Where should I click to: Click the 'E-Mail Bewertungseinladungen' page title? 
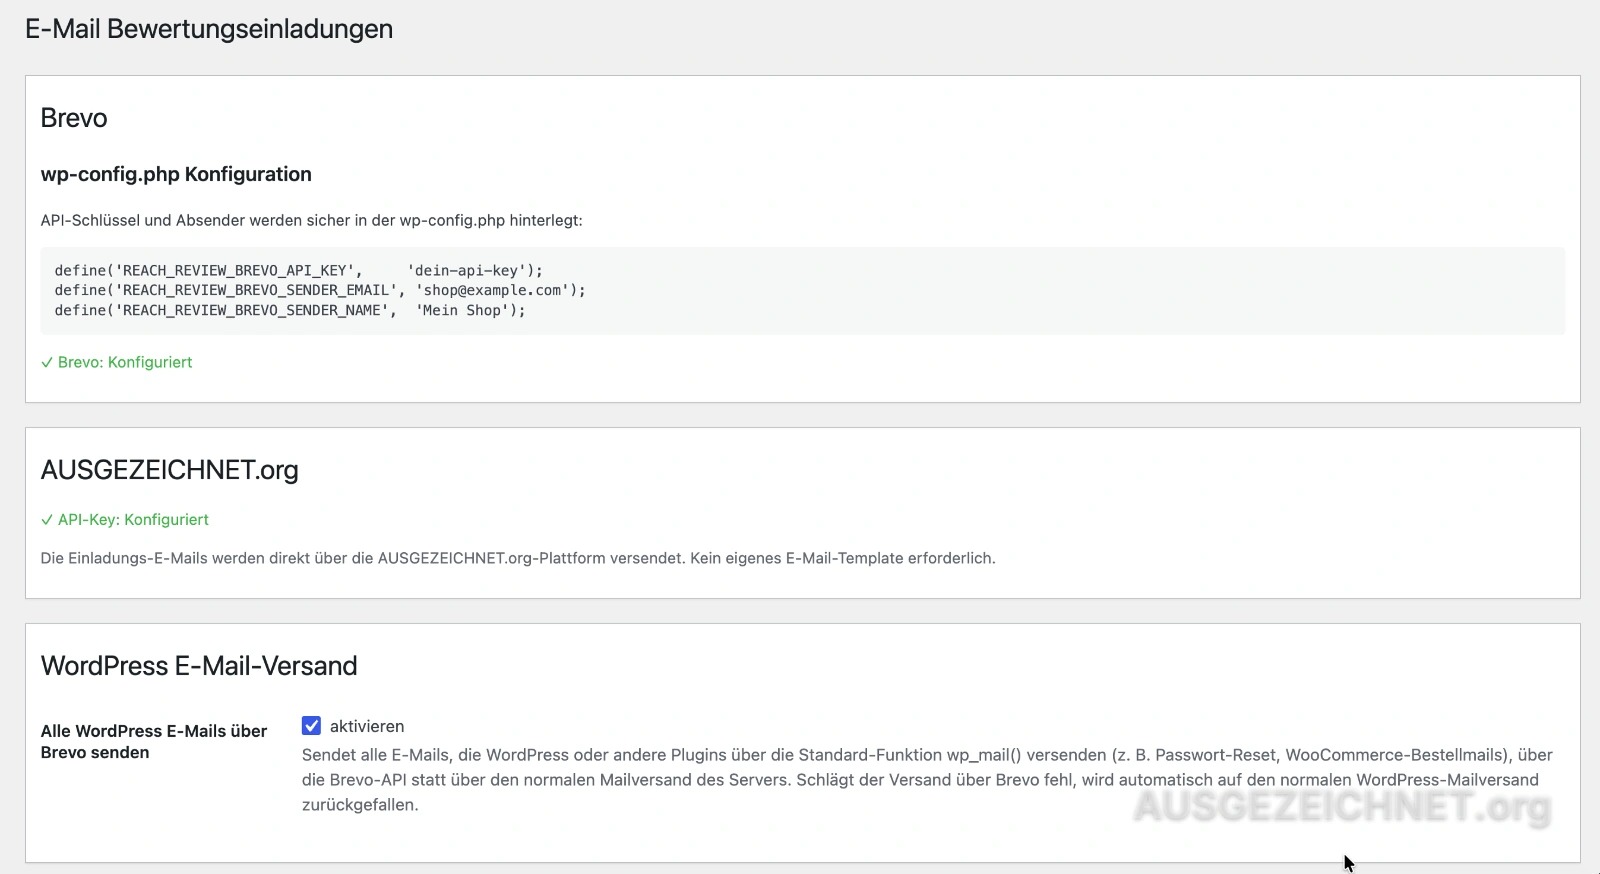pos(209,29)
